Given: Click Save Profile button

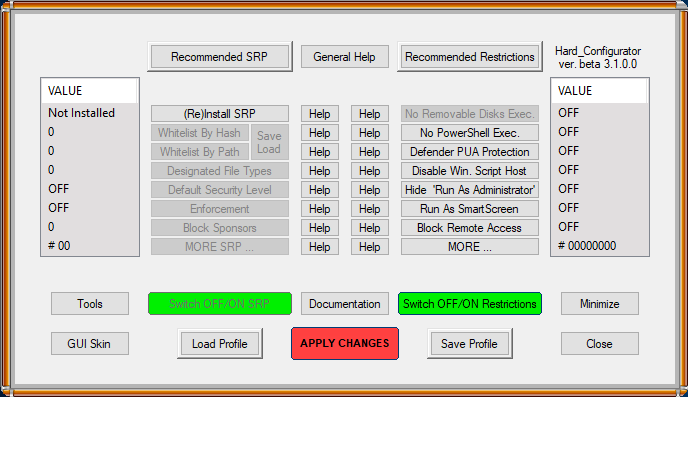Looking at the screenshot, I should click(x=469, y=344).
